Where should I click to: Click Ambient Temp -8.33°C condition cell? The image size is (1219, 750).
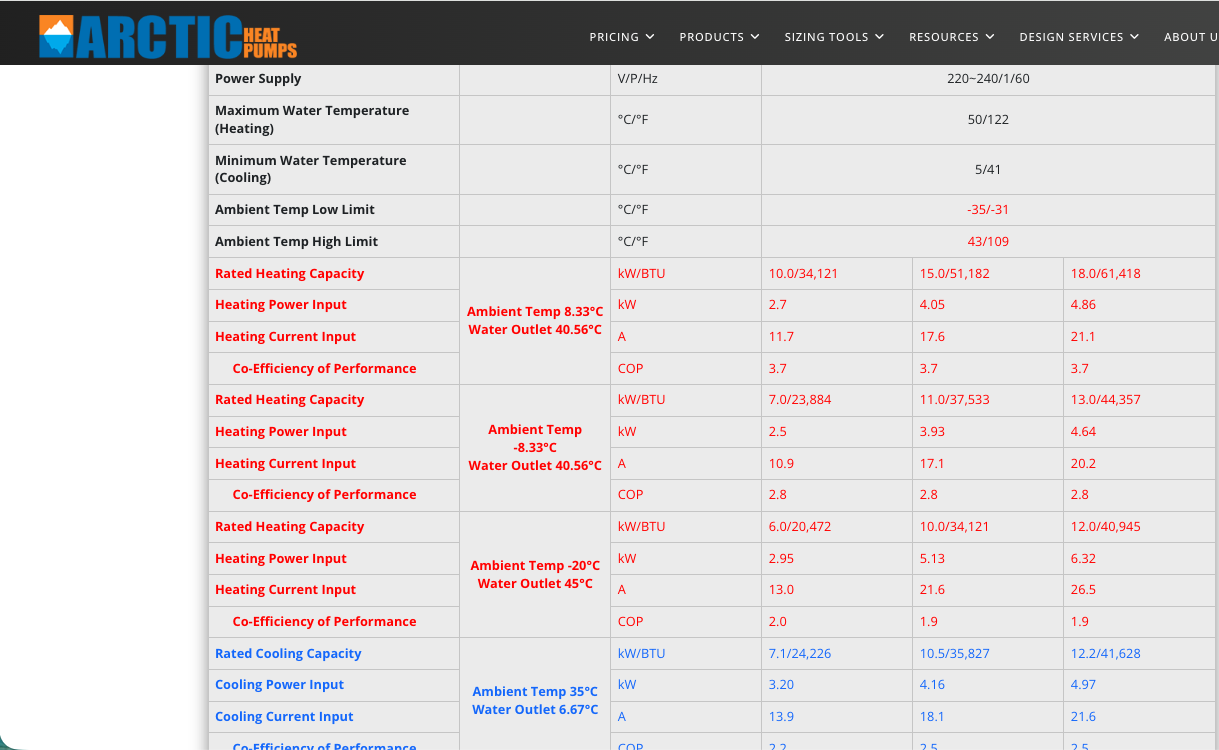[535, 447]
